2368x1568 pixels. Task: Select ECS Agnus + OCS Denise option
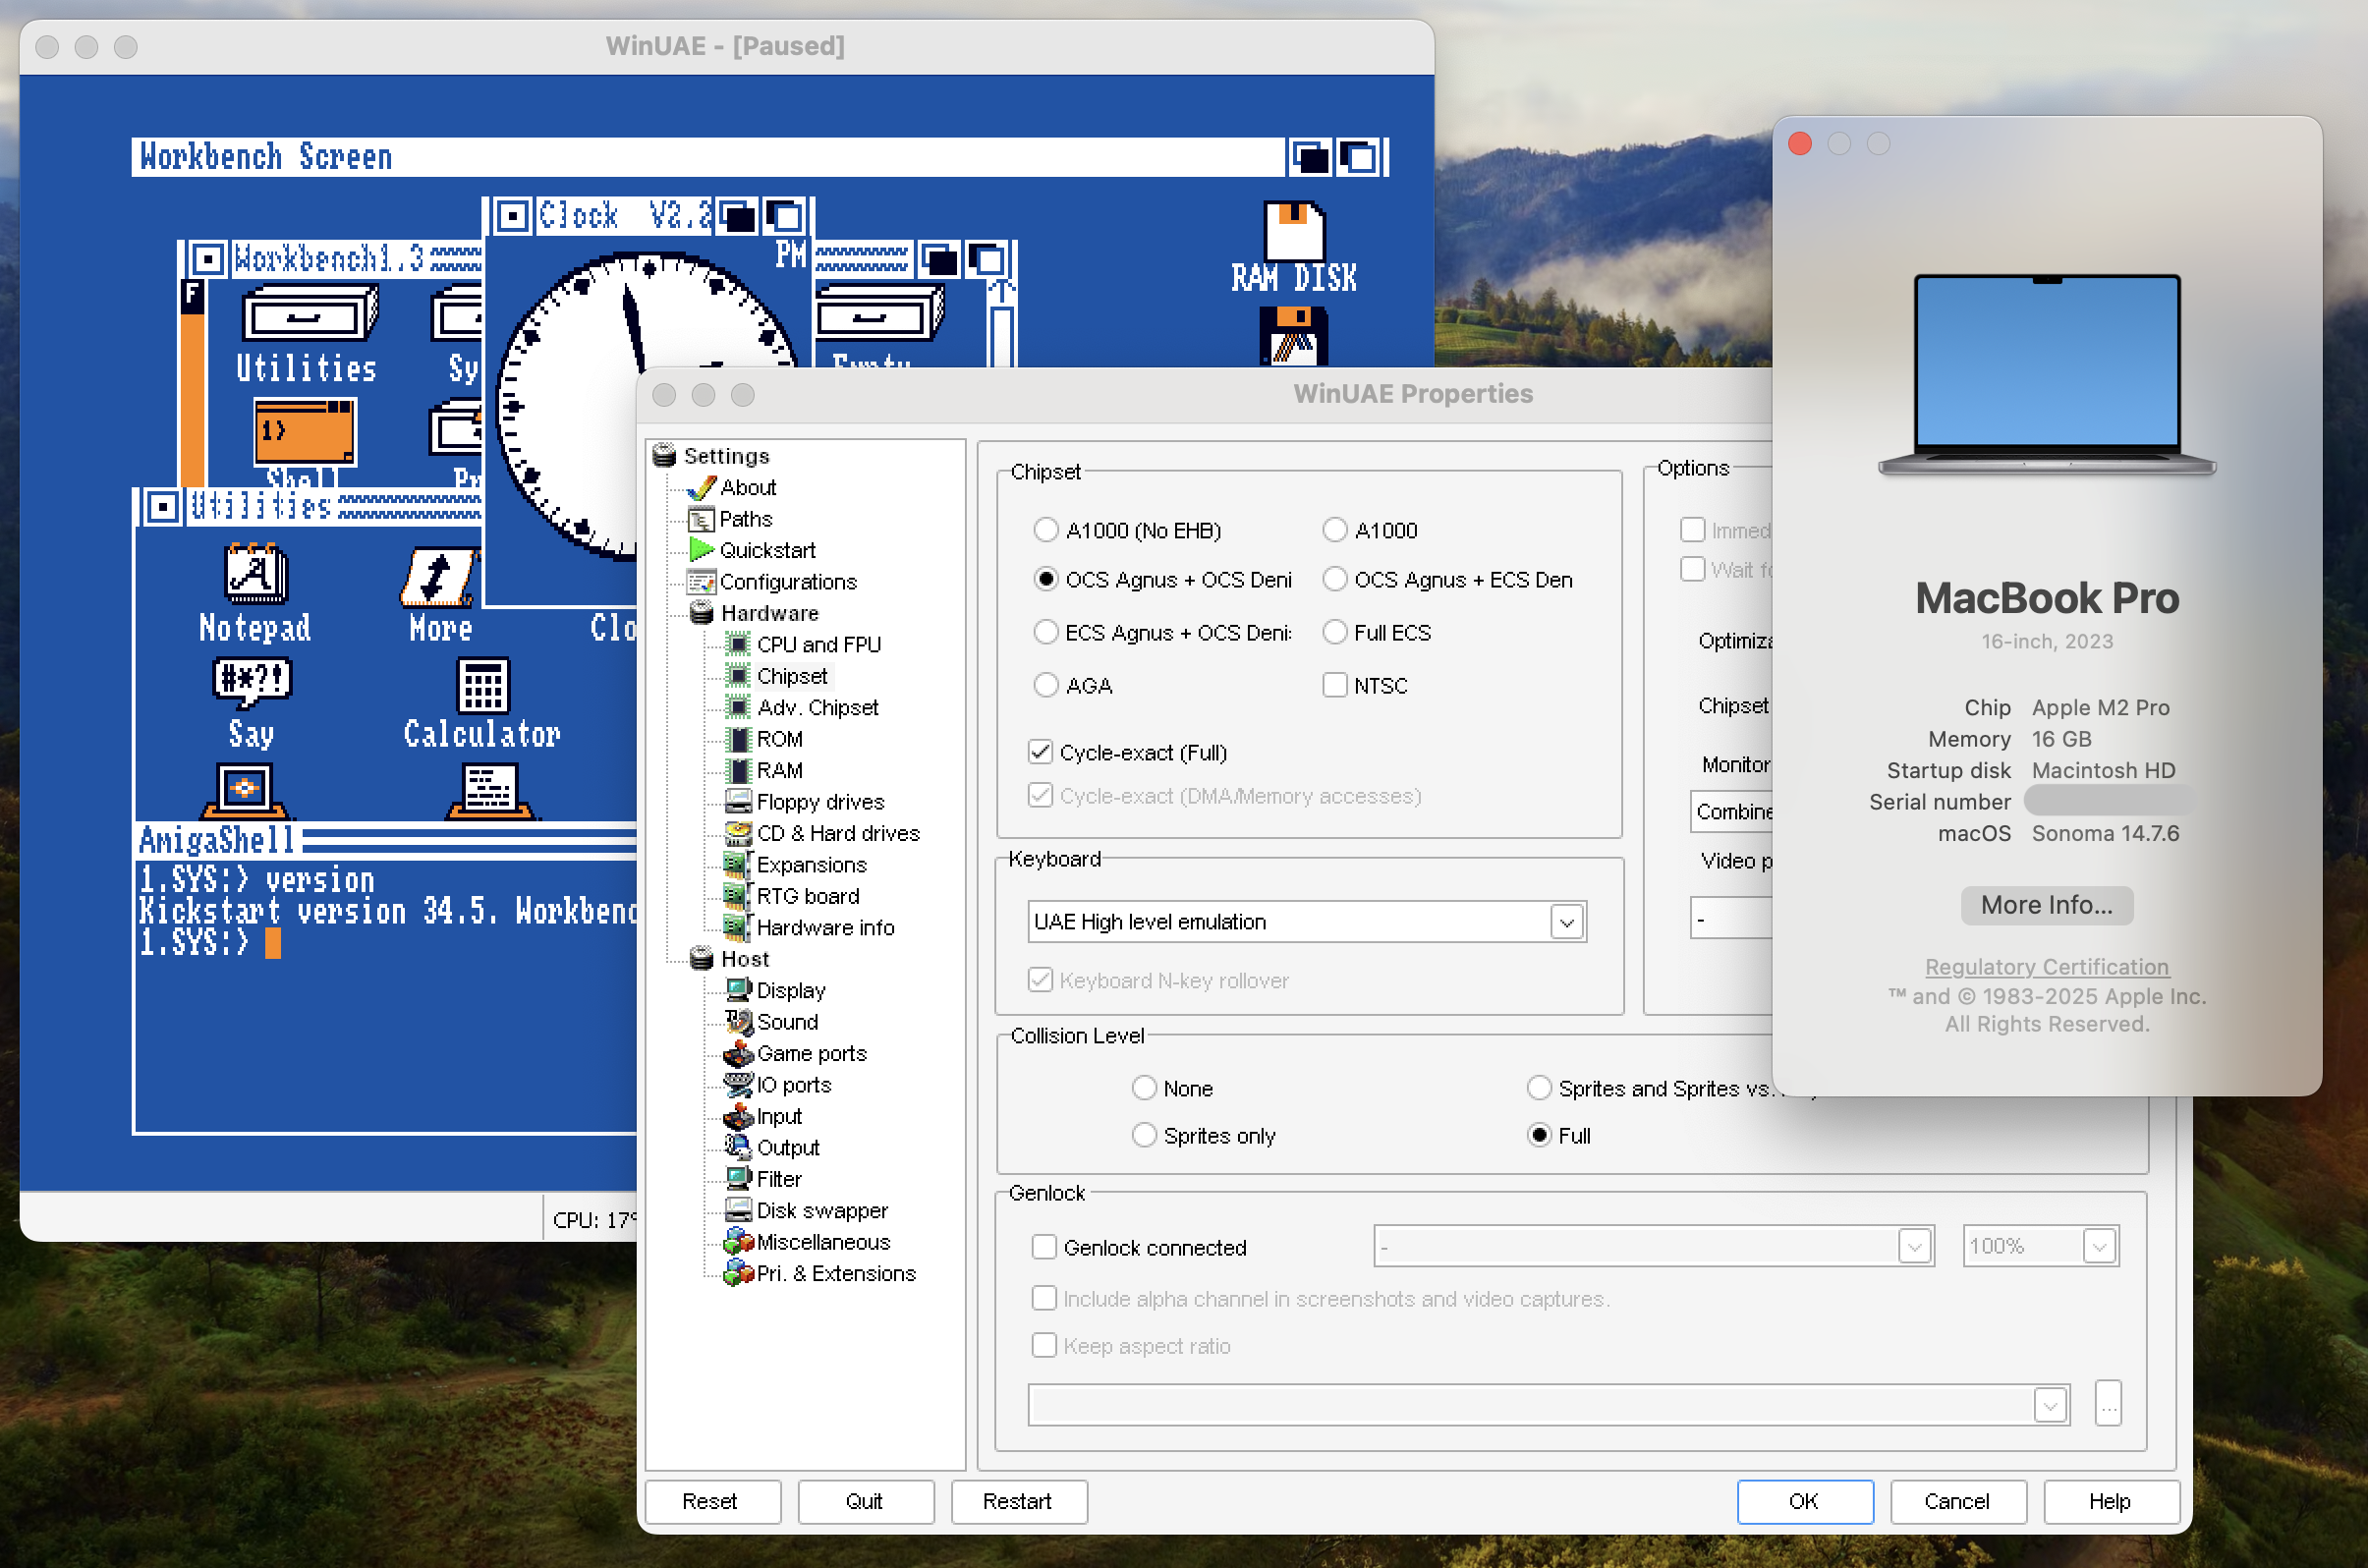[x=1046, y=632]
